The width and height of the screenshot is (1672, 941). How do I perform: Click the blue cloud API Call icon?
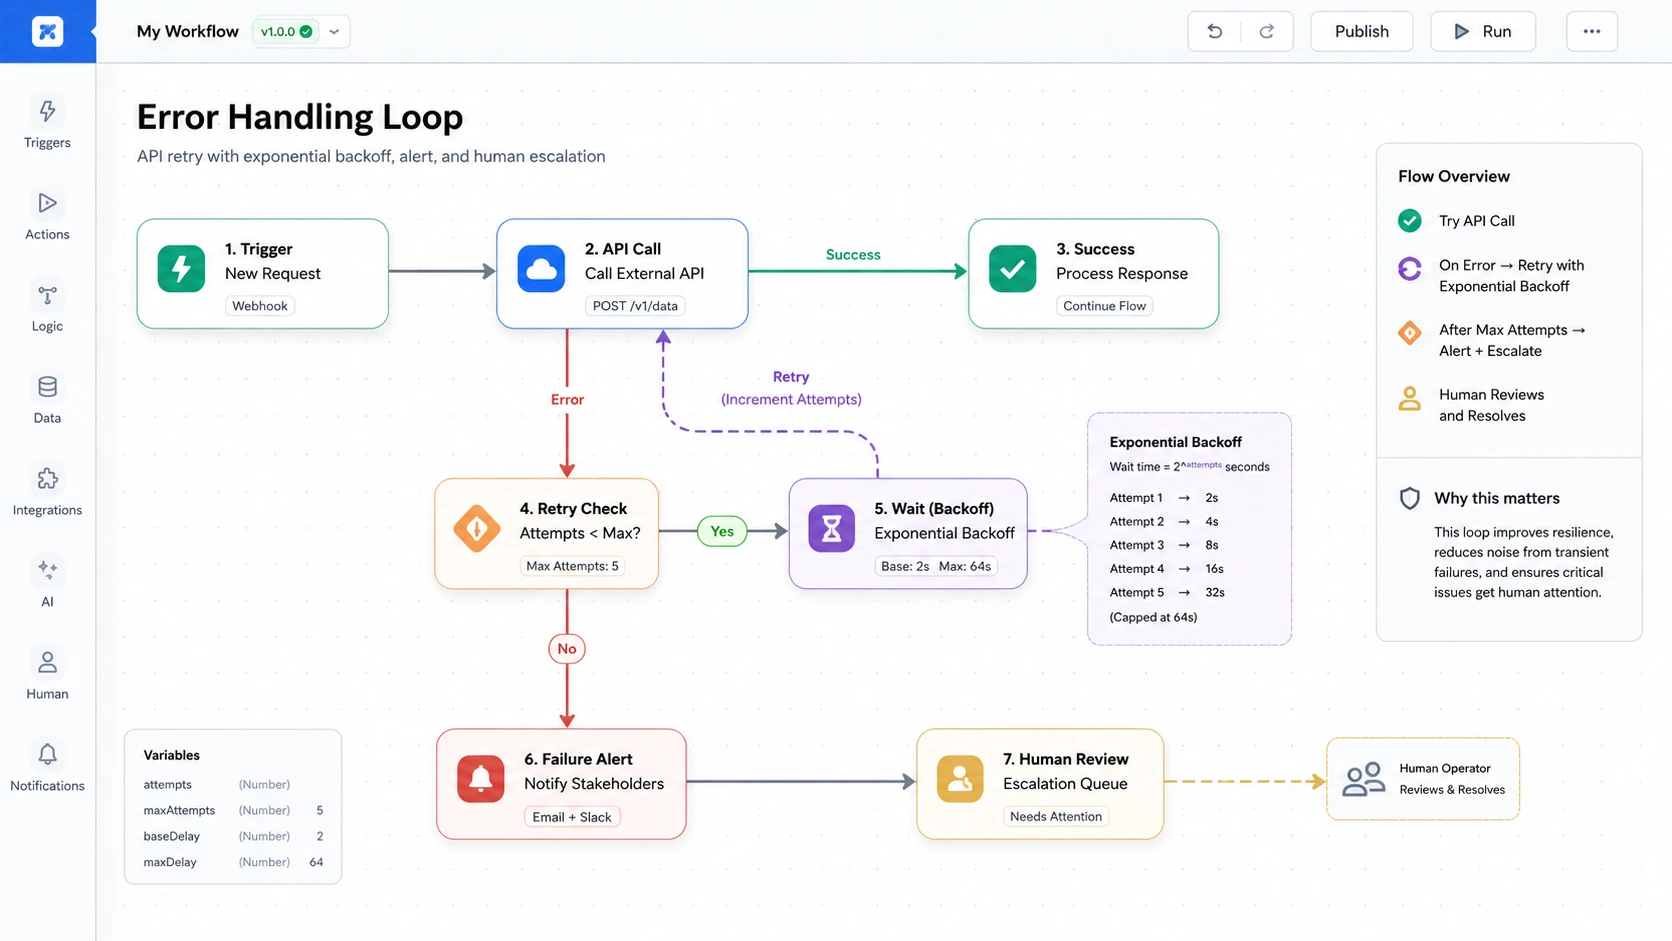541,268
